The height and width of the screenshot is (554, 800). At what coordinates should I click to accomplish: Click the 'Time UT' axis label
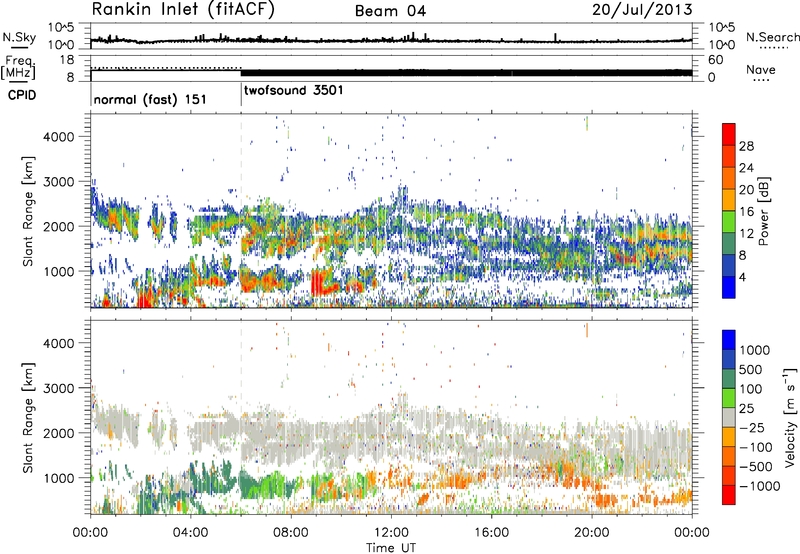(391, 548)
